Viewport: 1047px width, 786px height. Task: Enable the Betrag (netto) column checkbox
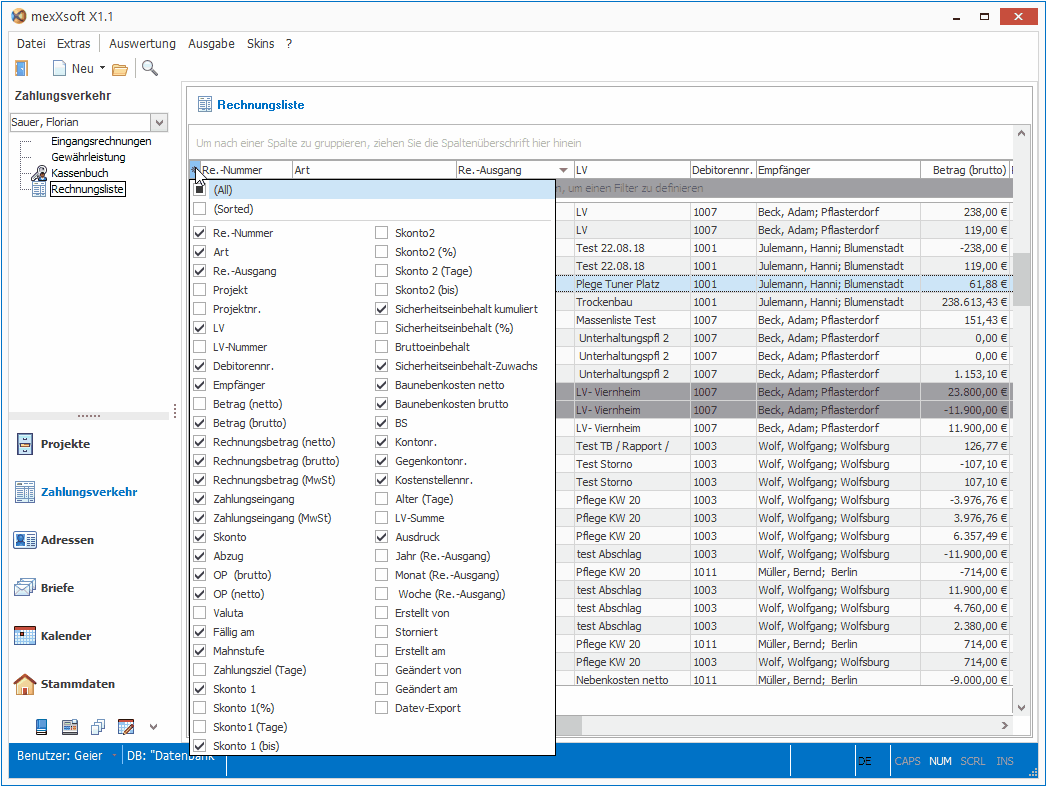click(x=200, y=404)
